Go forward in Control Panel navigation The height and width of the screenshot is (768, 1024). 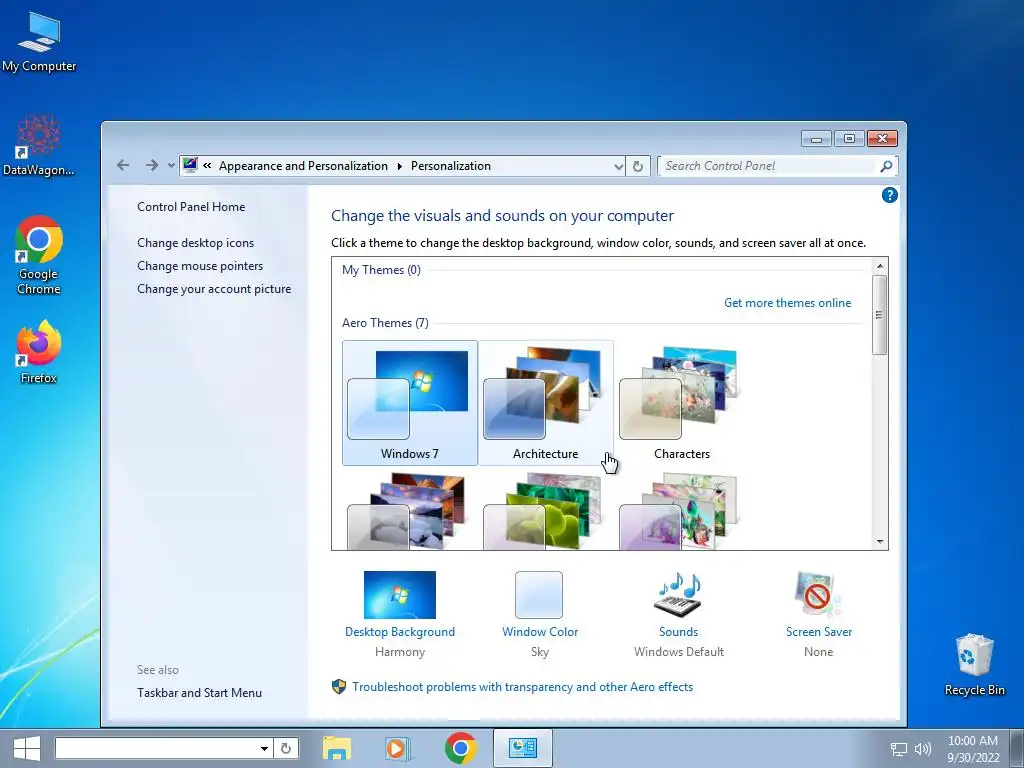[x=152, y=165]
